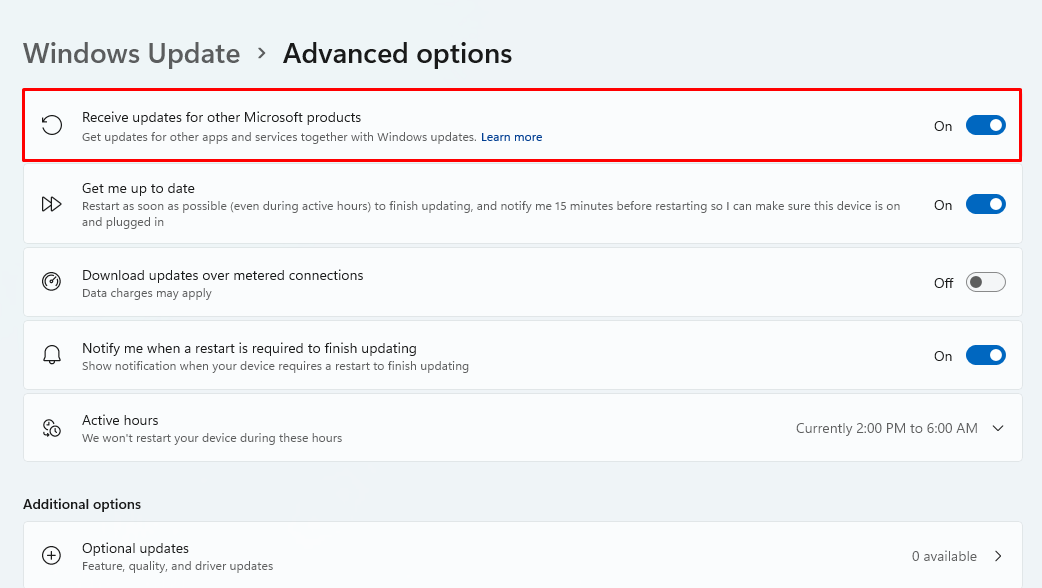Click the Receive updates for other Microsoft products title
1042x588 pixels.
click(221, 117)
